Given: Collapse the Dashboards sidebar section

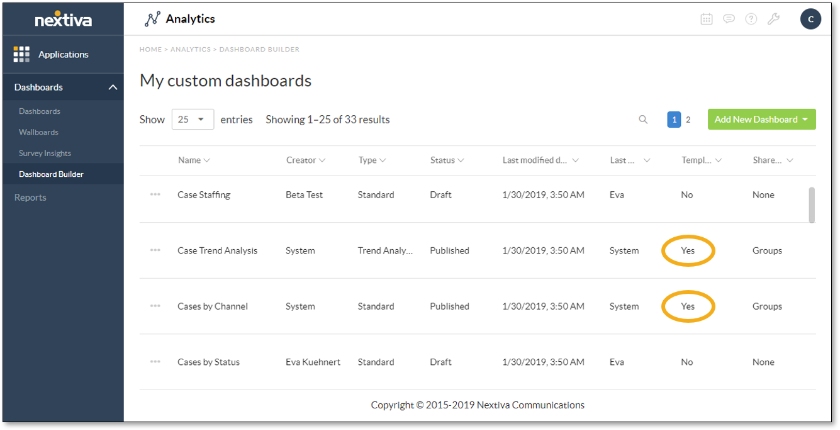Looking at the screenshot, I should pyautogui.click(x=112, y=88).
